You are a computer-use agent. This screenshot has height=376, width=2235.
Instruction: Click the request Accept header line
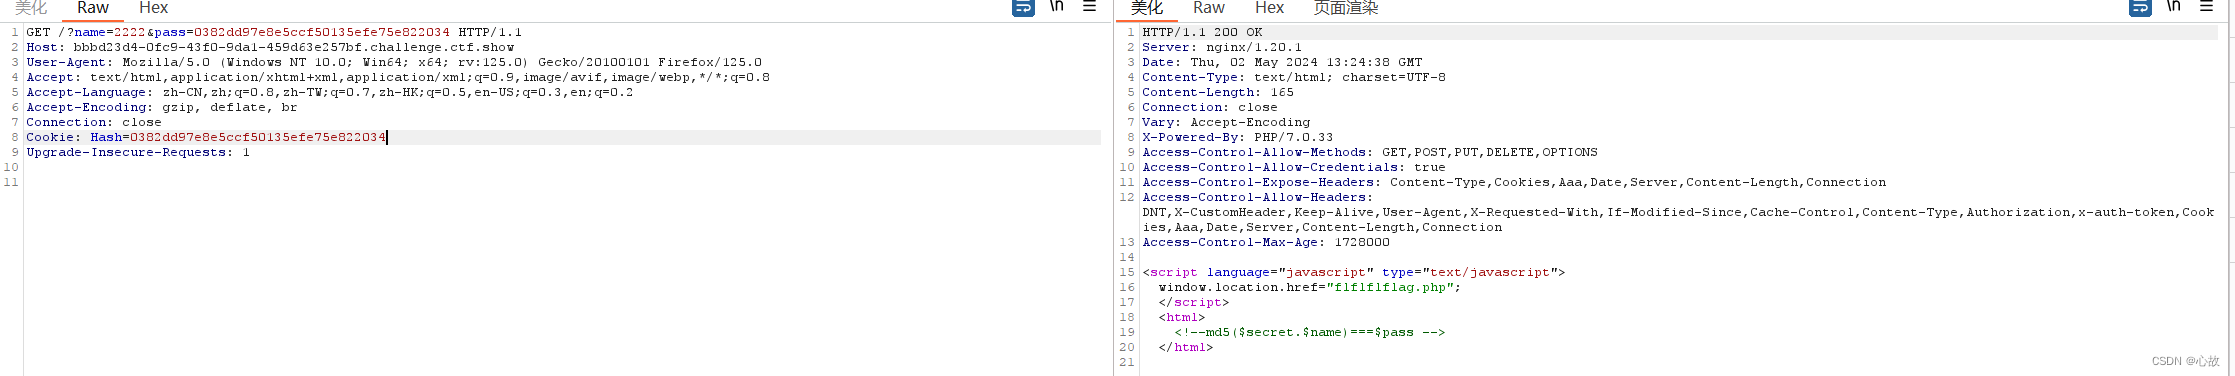pyautogui.click(x=398, y=77)
